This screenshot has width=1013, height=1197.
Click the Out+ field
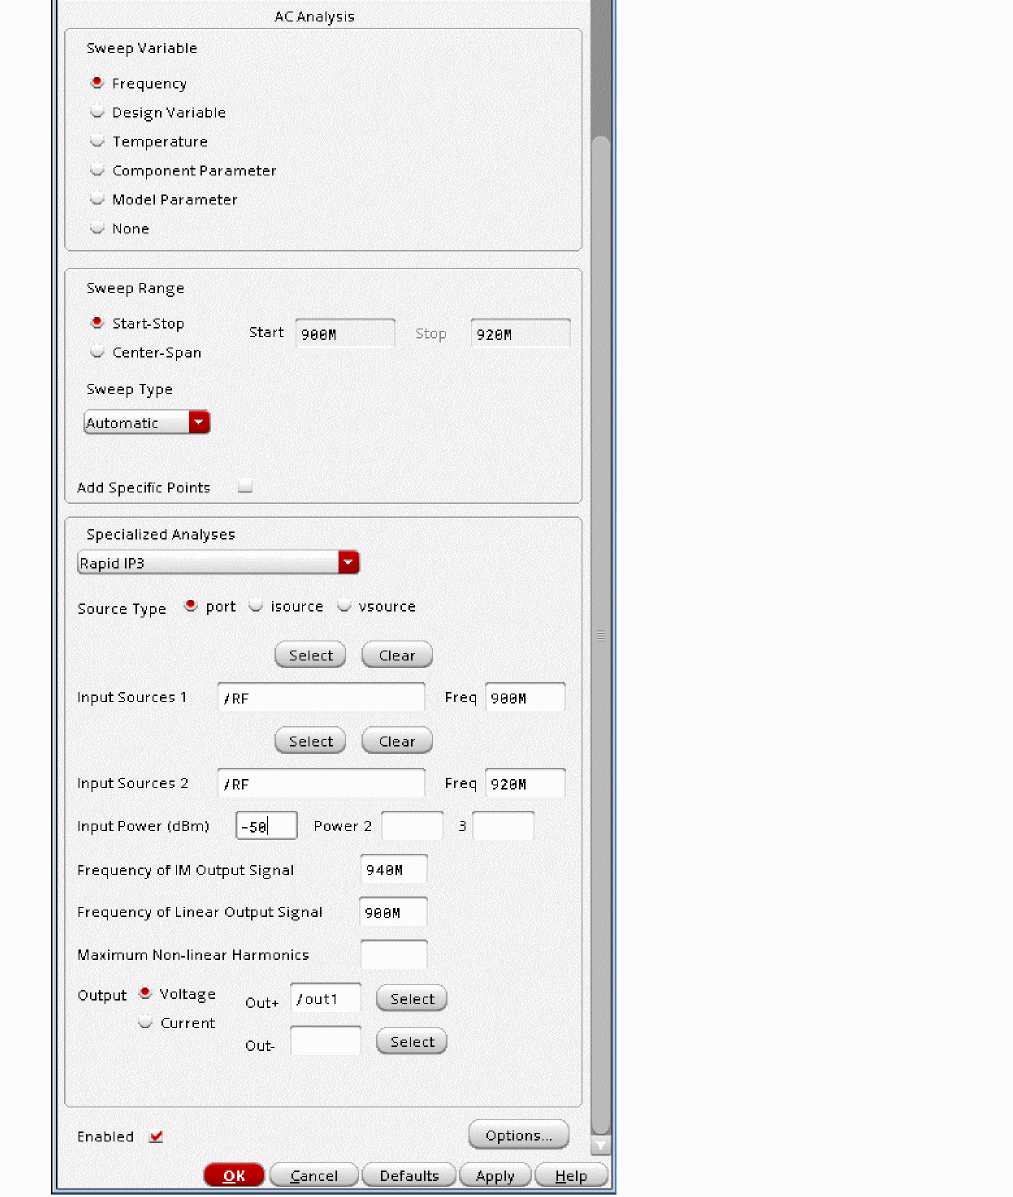(326, 999)
